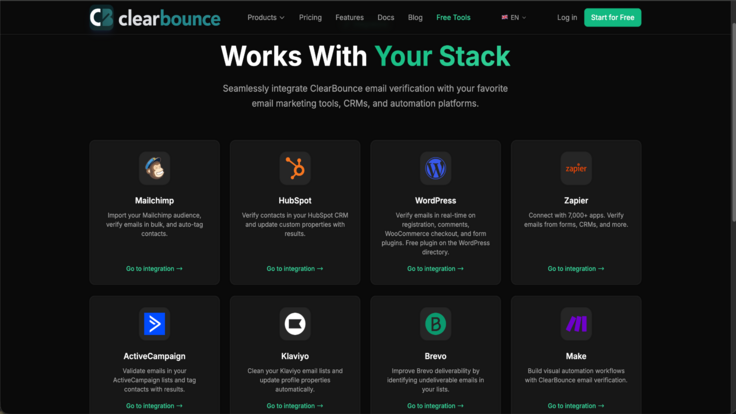This screenshot has height=414, width=736.
Task: Click the ActiveCampaign arrow icon
Action: [154, 324]
